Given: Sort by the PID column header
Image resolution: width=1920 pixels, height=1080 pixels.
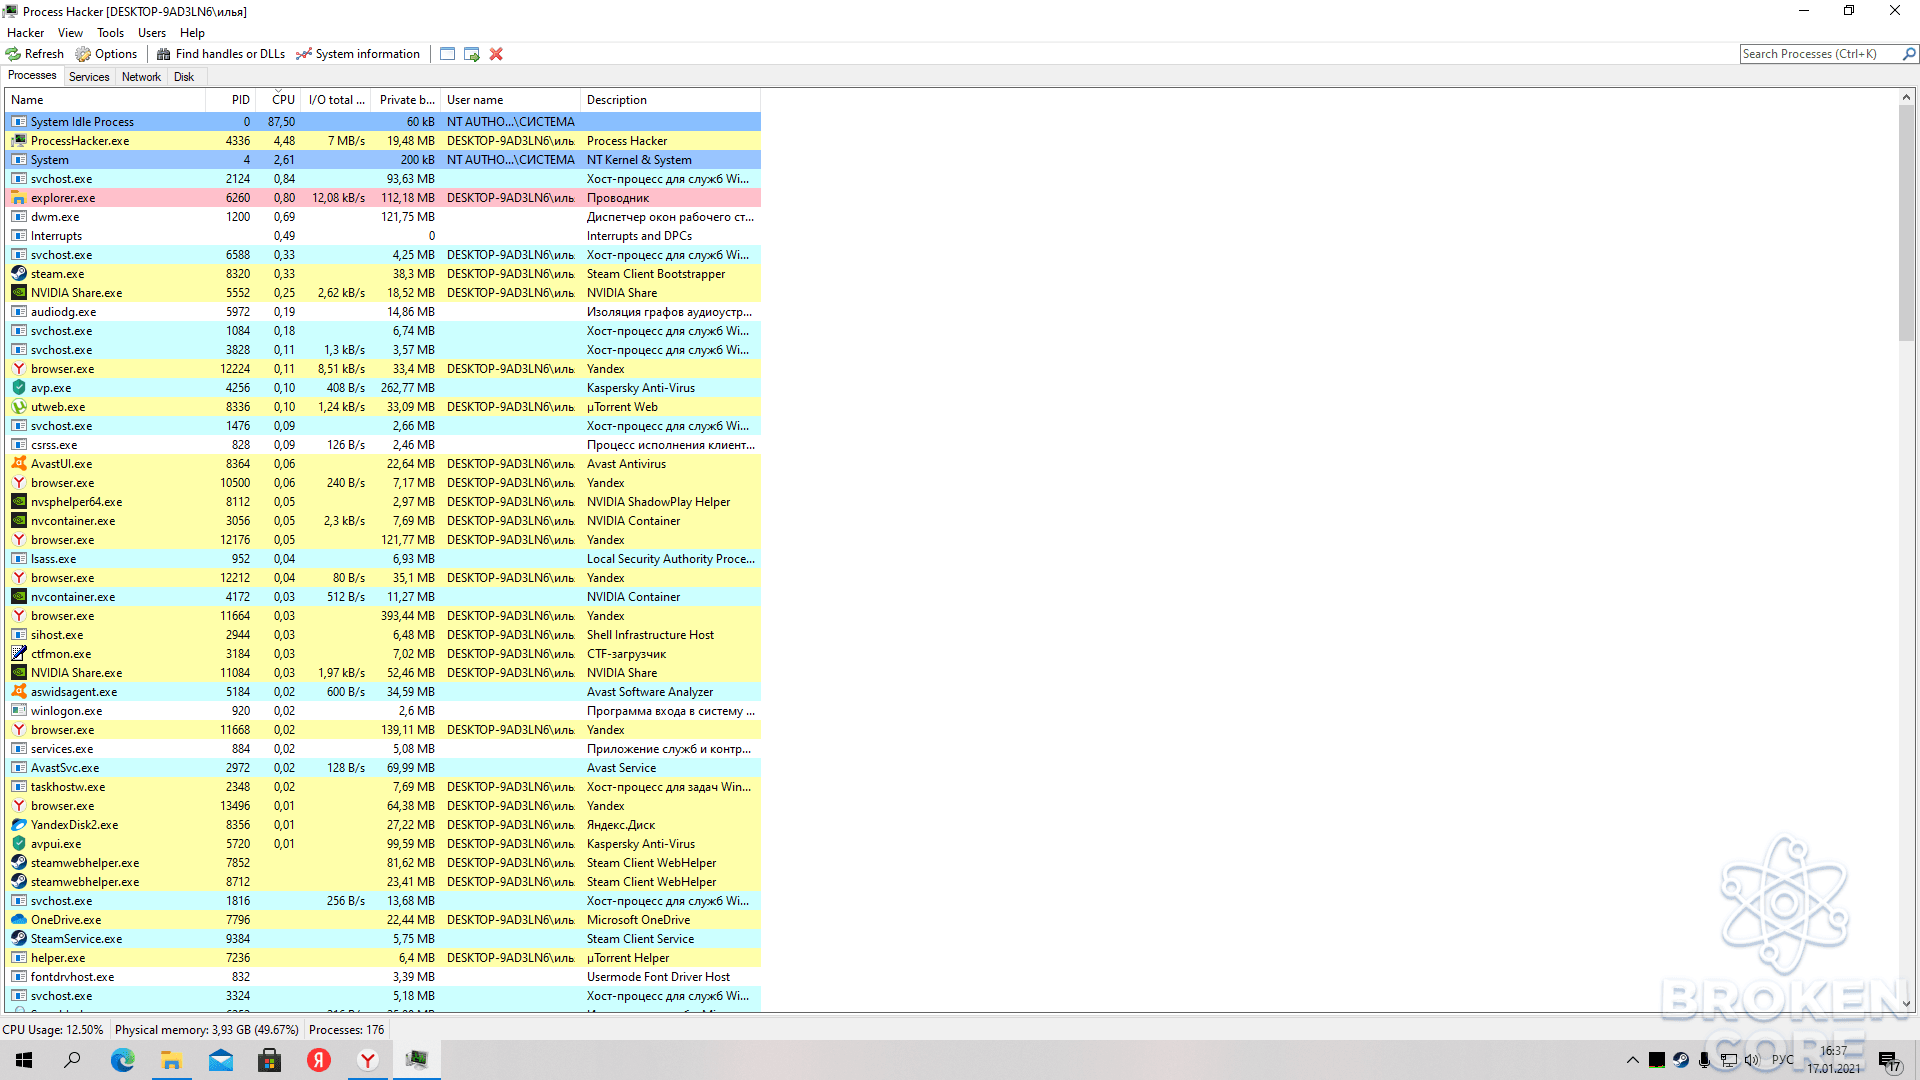Looking at the screenshot, I should [231, 100].
